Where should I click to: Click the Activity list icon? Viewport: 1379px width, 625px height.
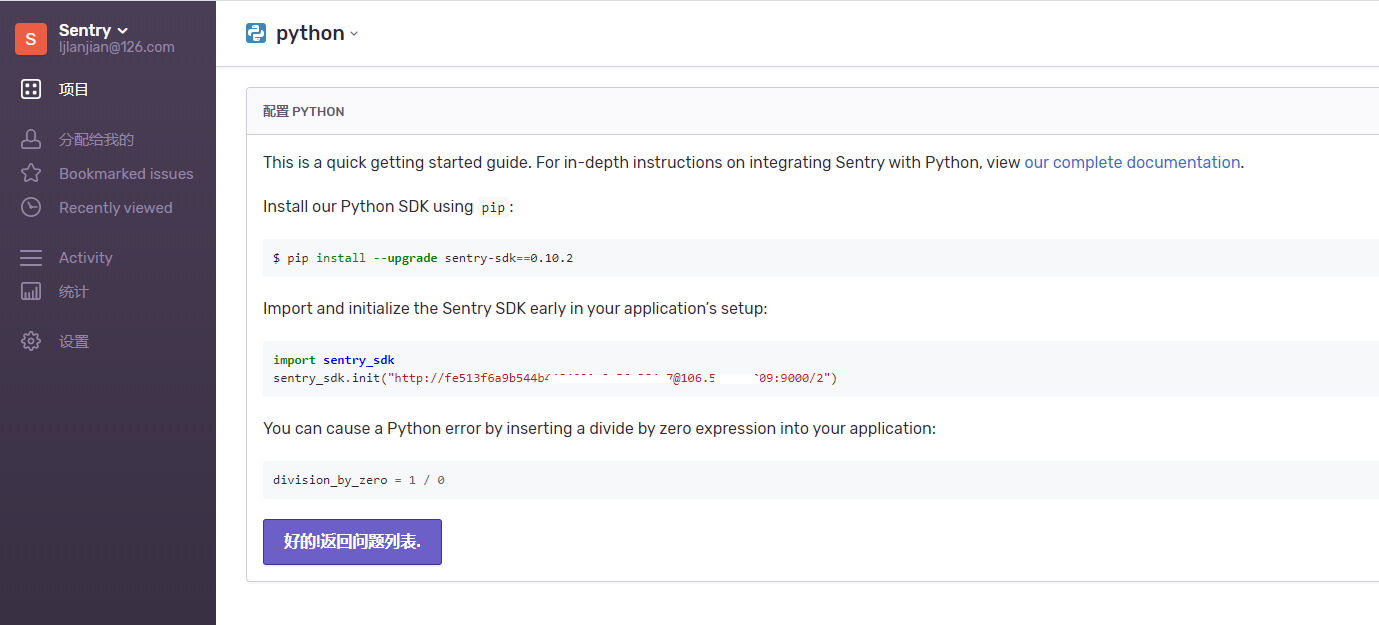point(30,257)
